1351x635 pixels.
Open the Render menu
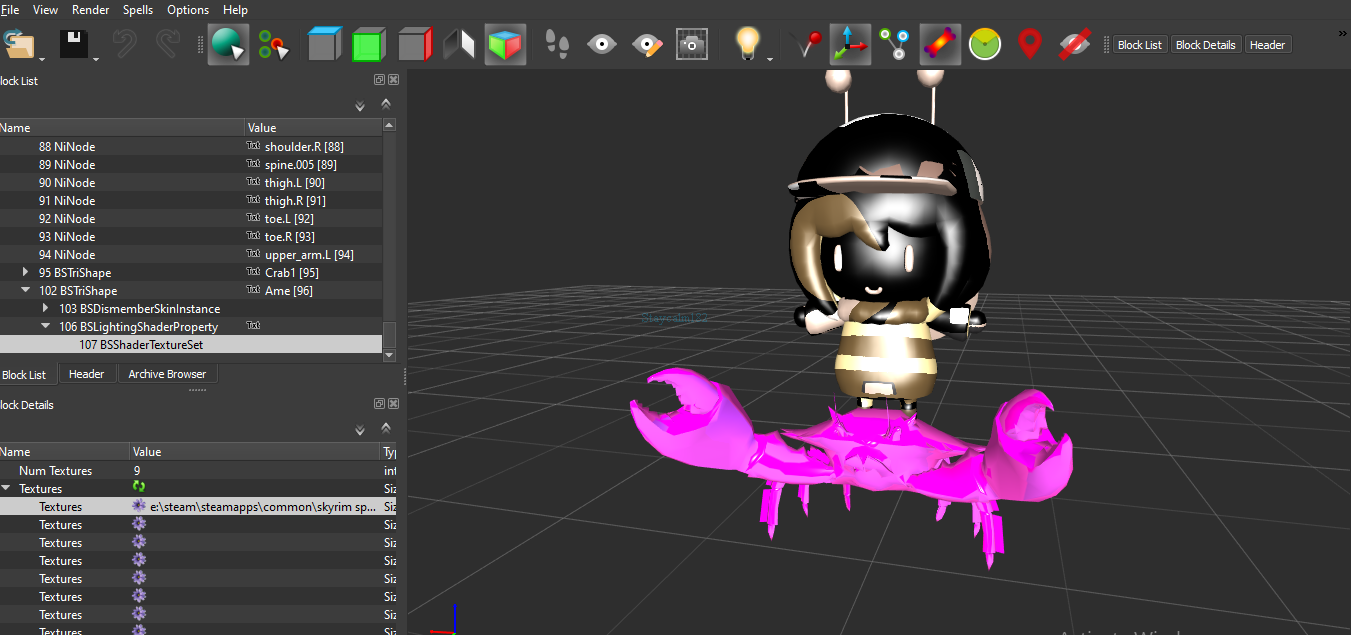click(x=91, y=9)
